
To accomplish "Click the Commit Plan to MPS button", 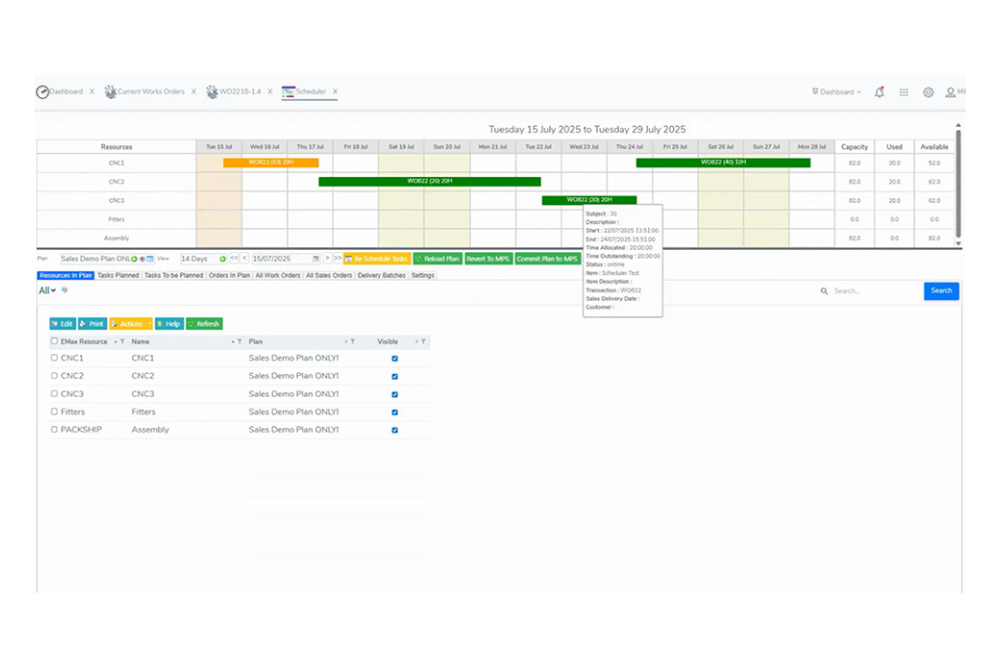I will pos(547,259).
